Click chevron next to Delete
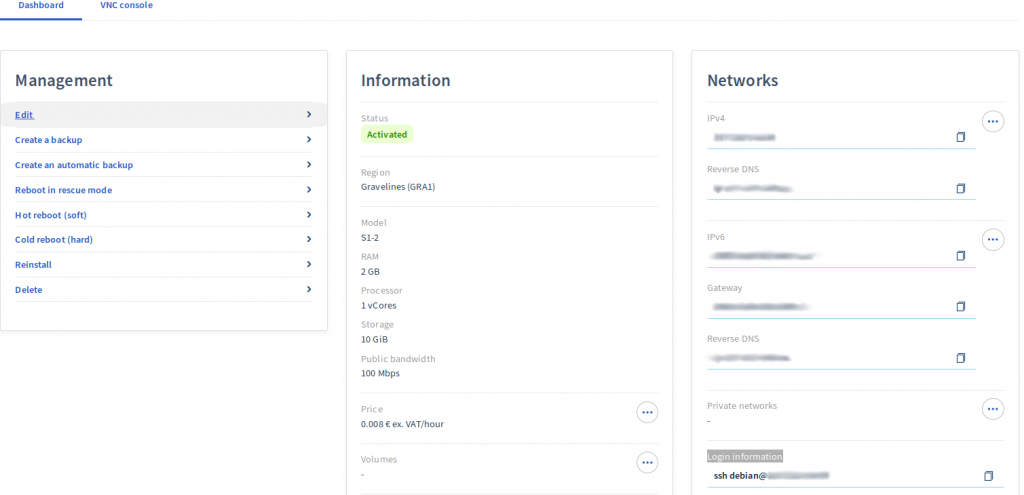The width and height of the screenshot is (1024, 495). [308, 289]
